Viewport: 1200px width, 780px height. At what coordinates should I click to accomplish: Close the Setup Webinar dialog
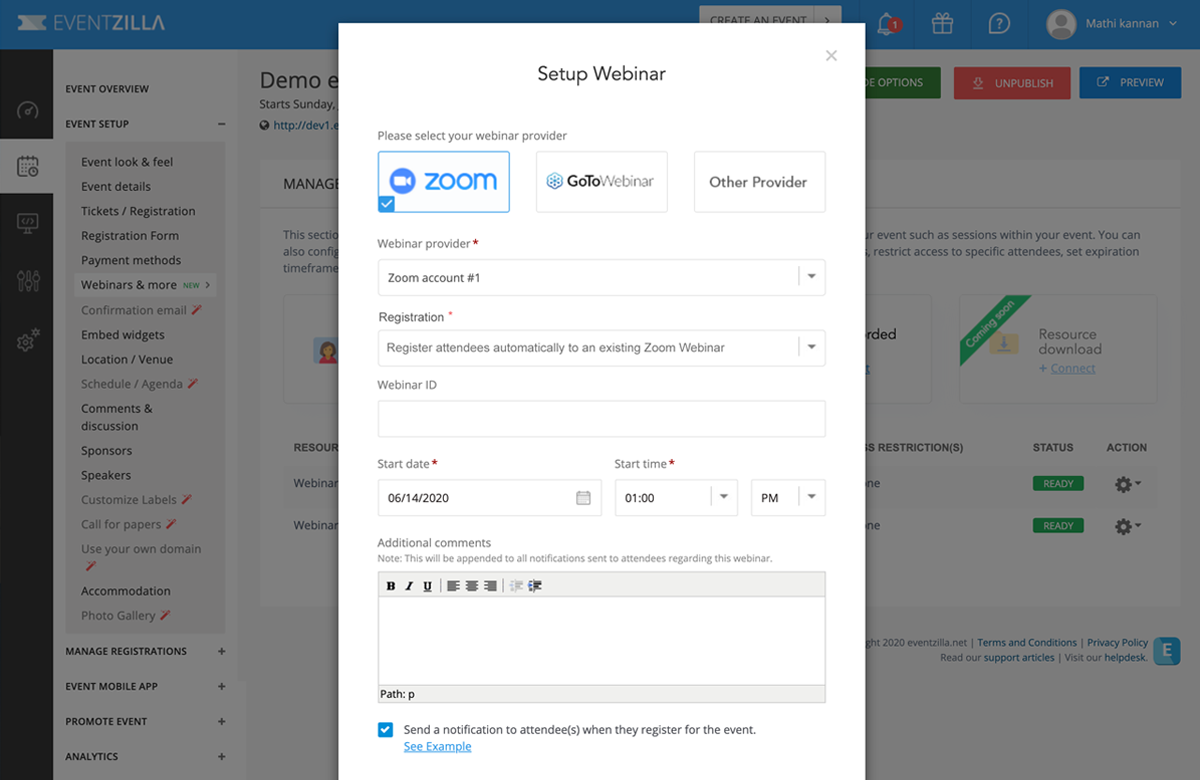pyautogui.click(x=831, y=56)
